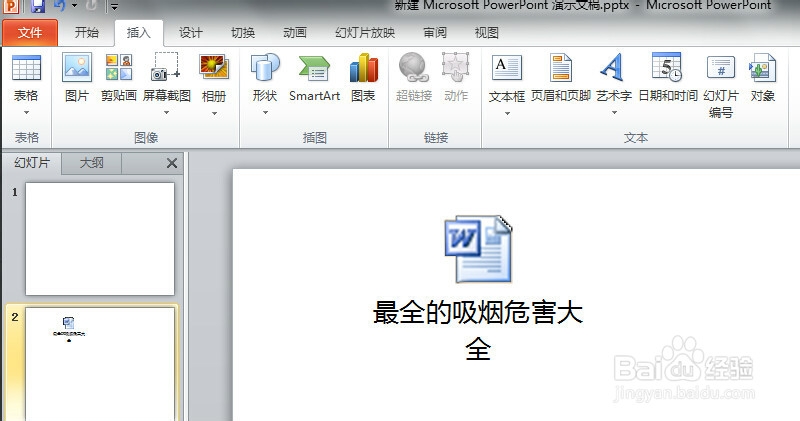Select the embedded Word document icon on slide
Viewport: 800px width, 421px height.
(478, 250)
